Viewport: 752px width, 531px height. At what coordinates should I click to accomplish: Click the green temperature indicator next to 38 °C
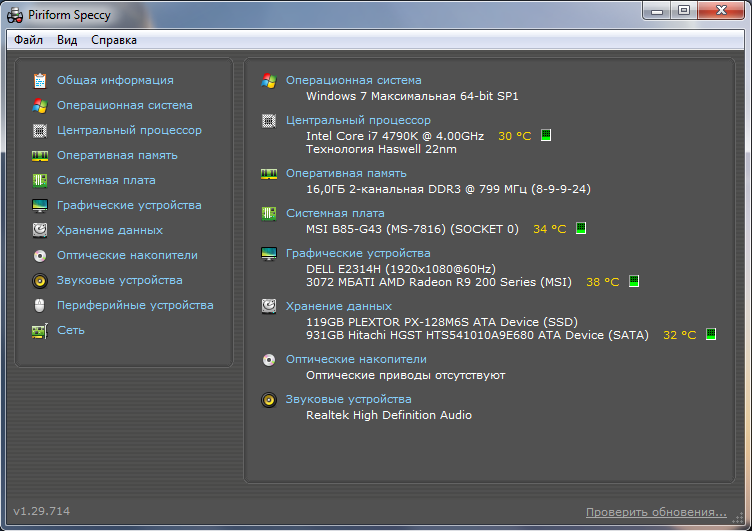tap(634, 281)
